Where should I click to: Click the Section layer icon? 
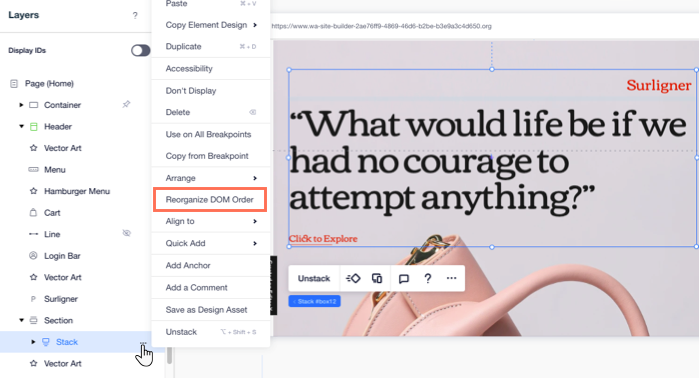coord(33,320)
